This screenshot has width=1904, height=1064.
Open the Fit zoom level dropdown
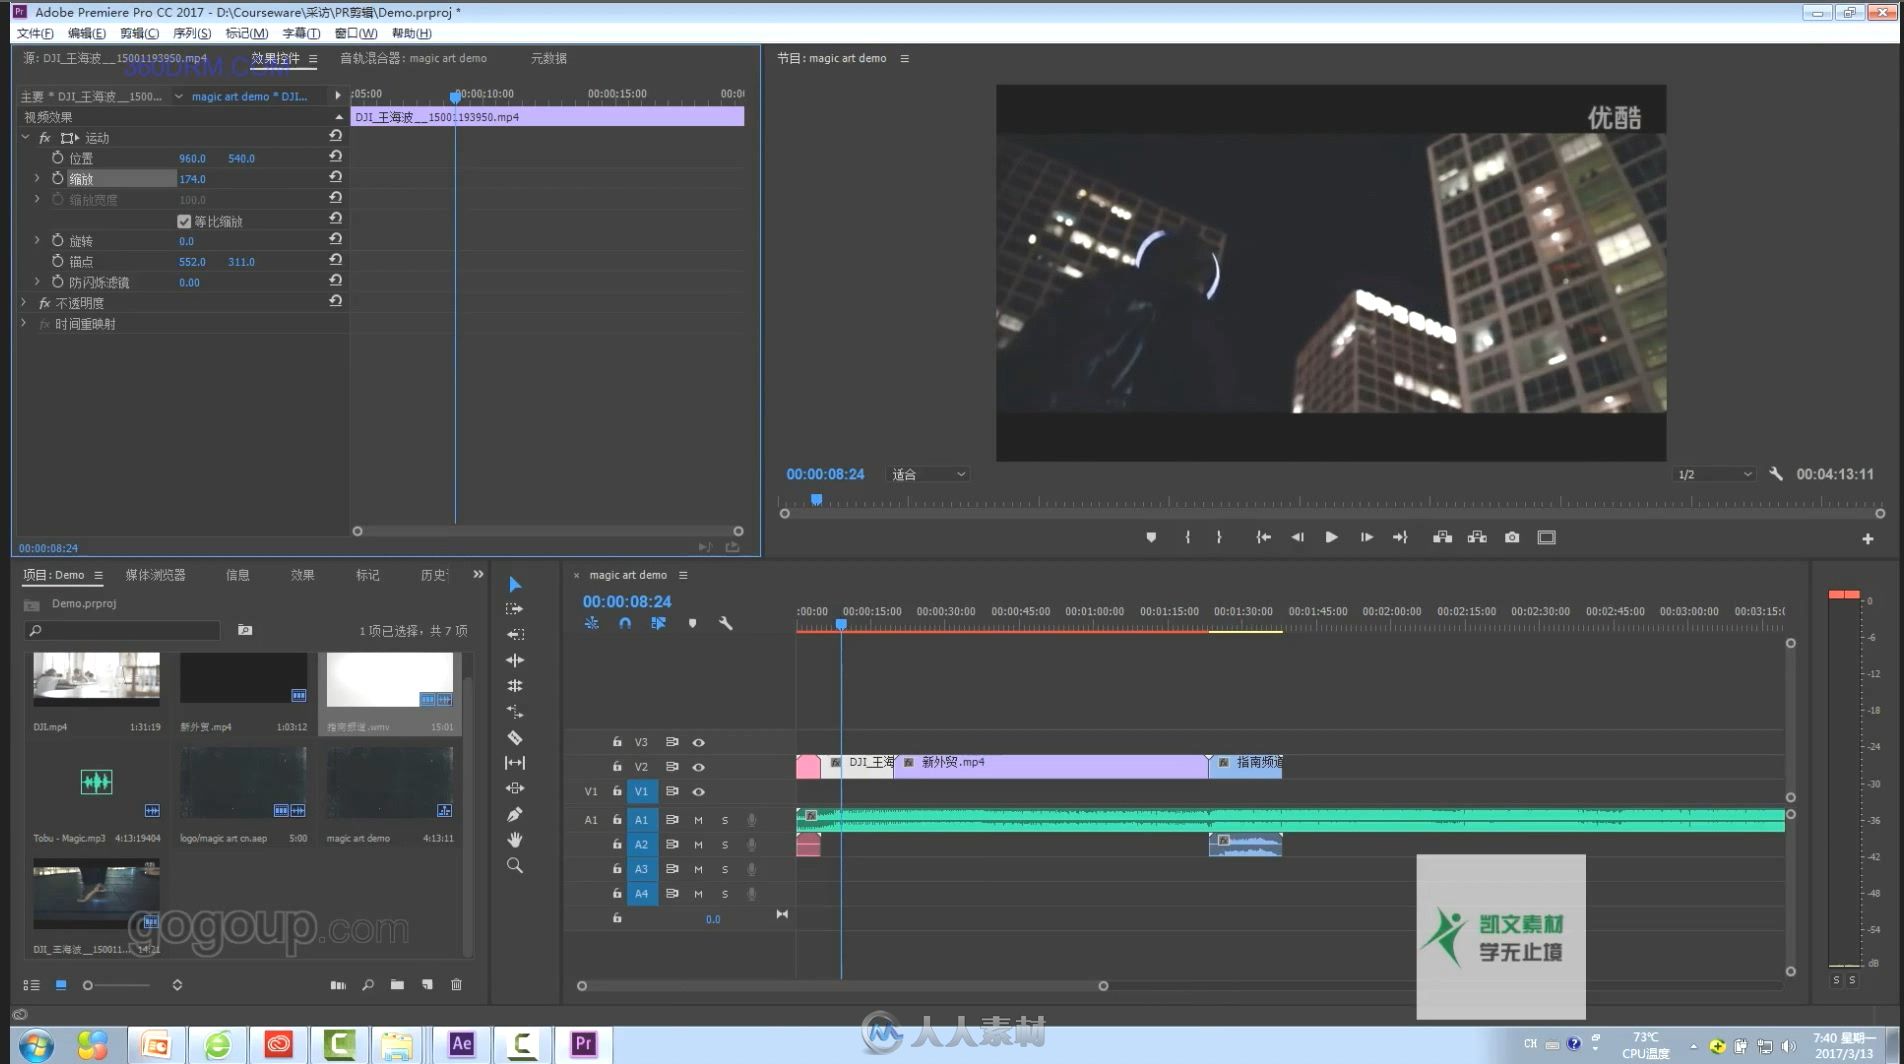(x=928, y=474)
